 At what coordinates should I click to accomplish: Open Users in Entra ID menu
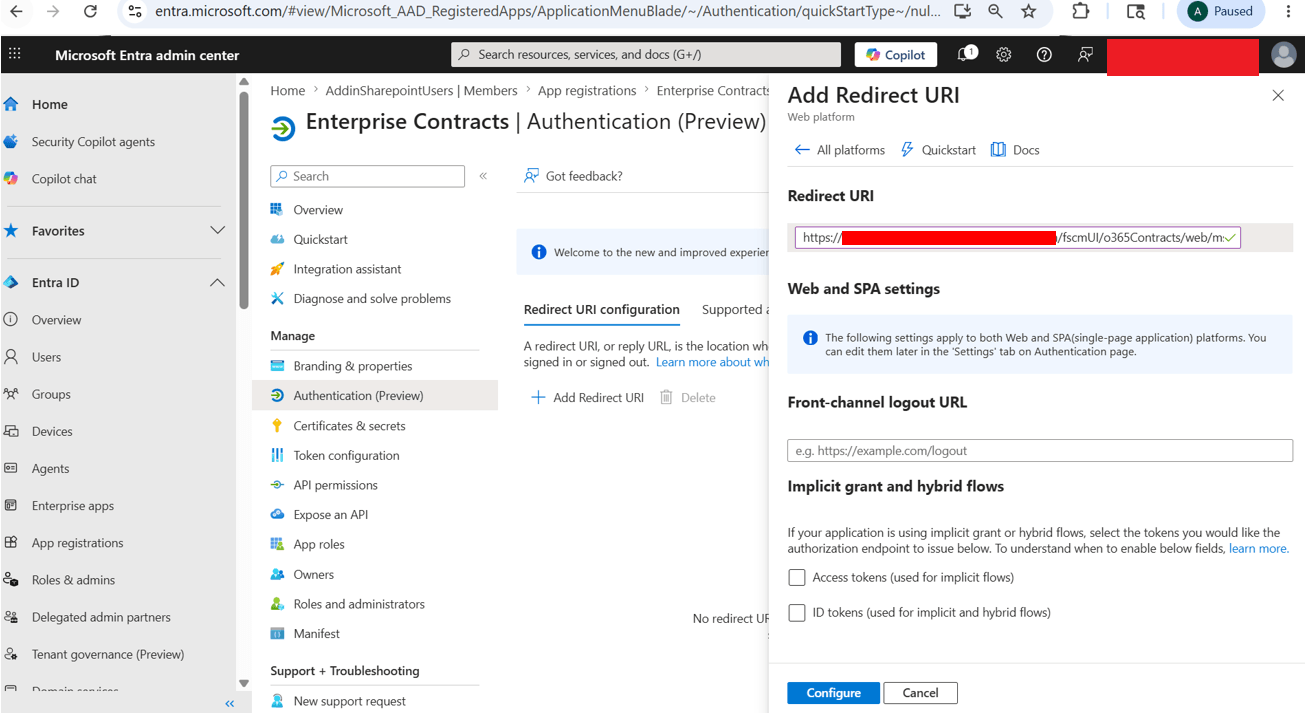(46, 357)
